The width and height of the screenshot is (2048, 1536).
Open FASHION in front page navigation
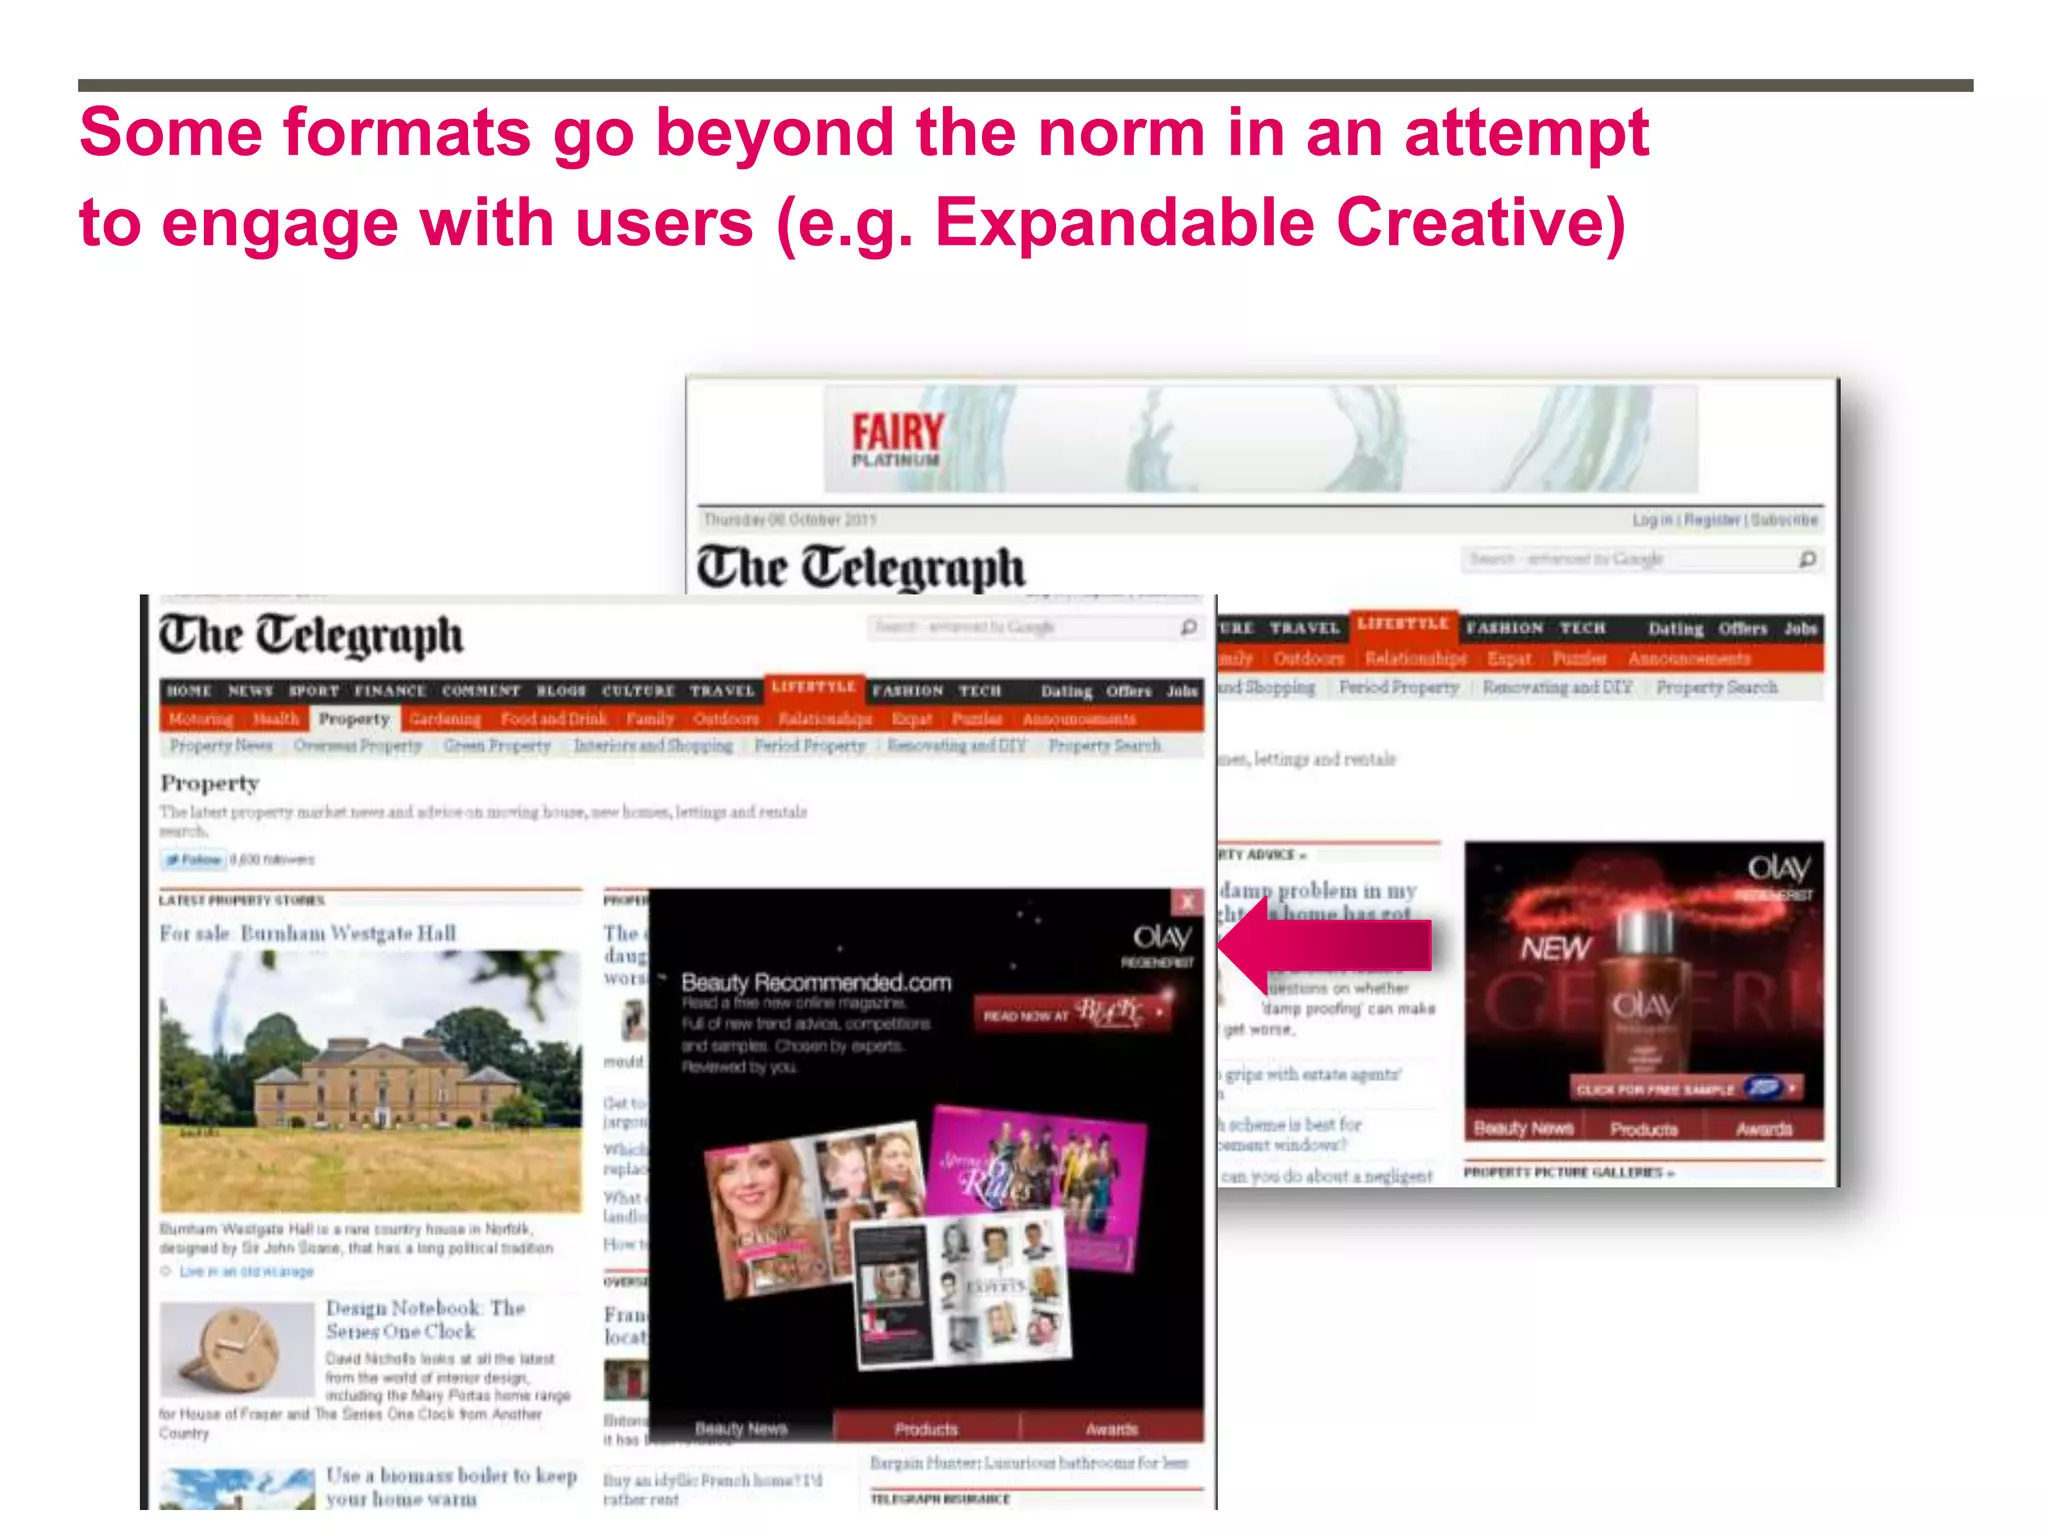click(x=908, y=691)
